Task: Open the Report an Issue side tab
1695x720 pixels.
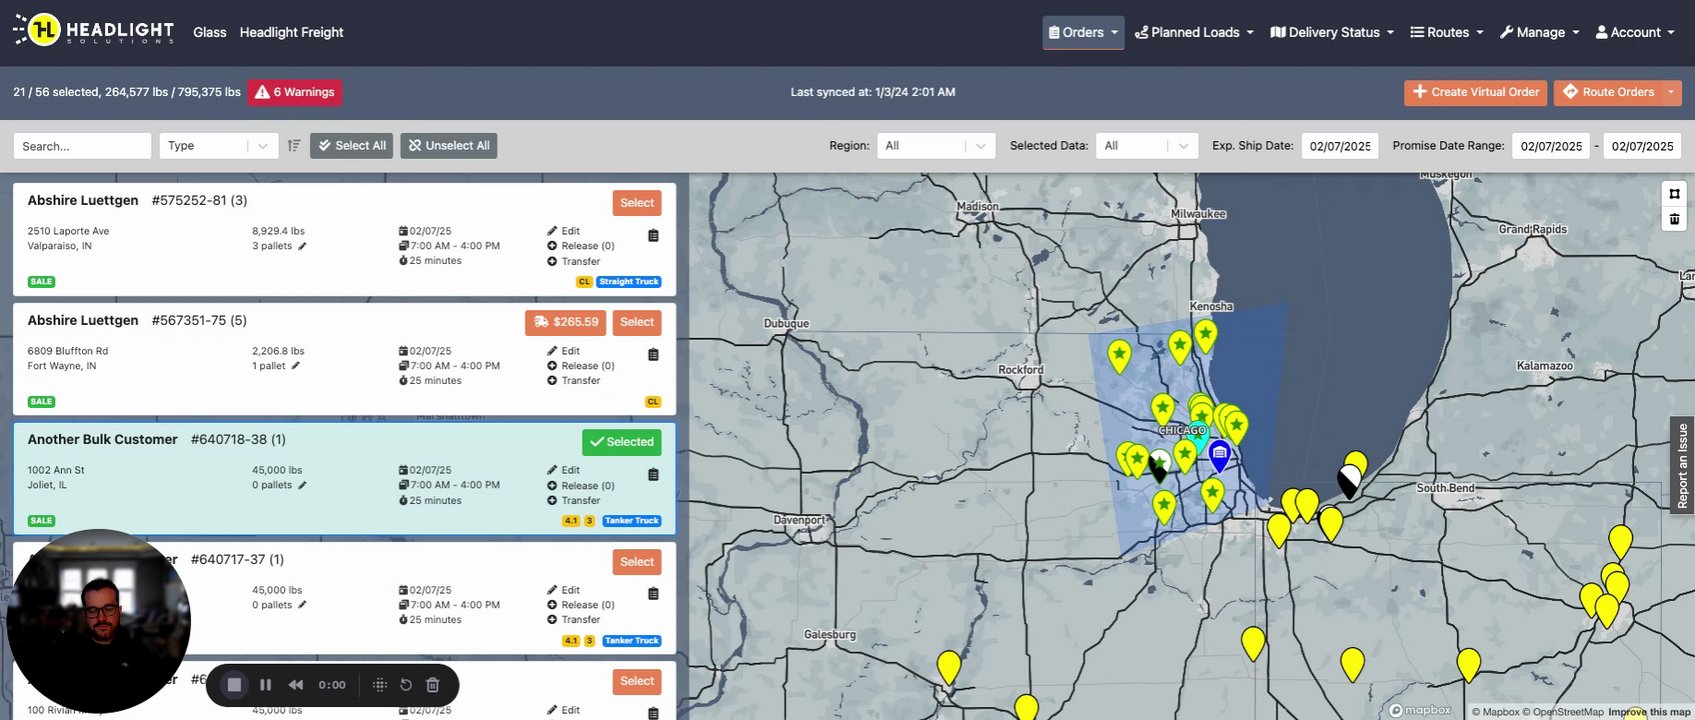Action: (x=1682, y=465)
